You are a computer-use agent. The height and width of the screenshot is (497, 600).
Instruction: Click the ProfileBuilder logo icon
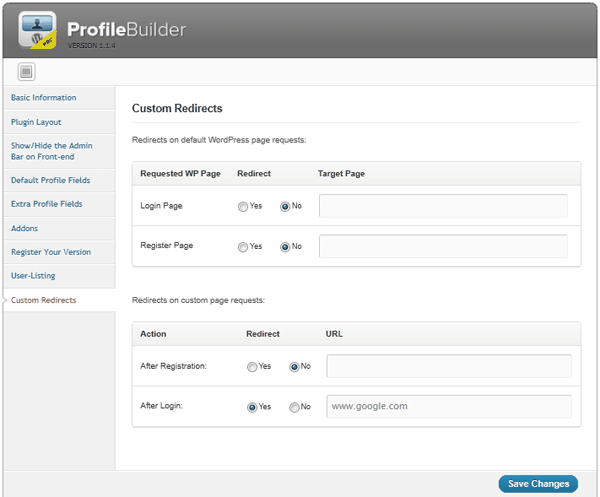(38, 30)
